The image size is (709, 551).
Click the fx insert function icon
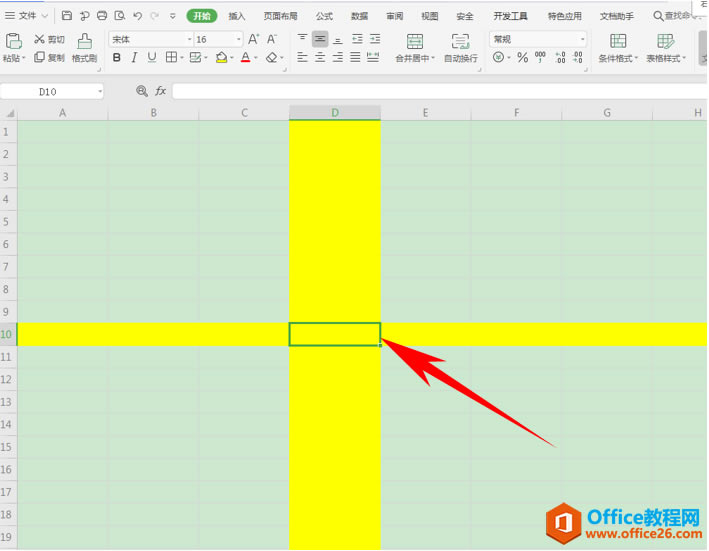tap(161, 91)
